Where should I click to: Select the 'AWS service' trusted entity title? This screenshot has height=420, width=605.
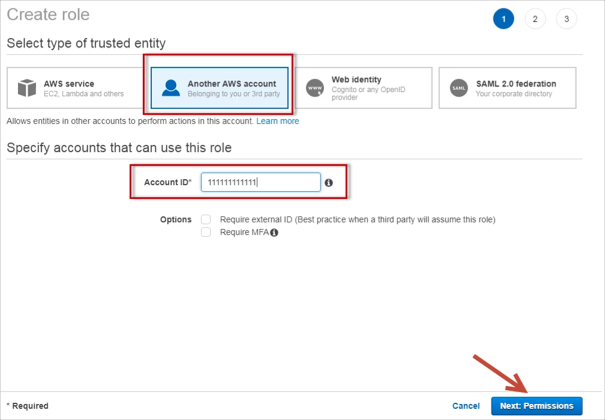[x=68, y=83]
